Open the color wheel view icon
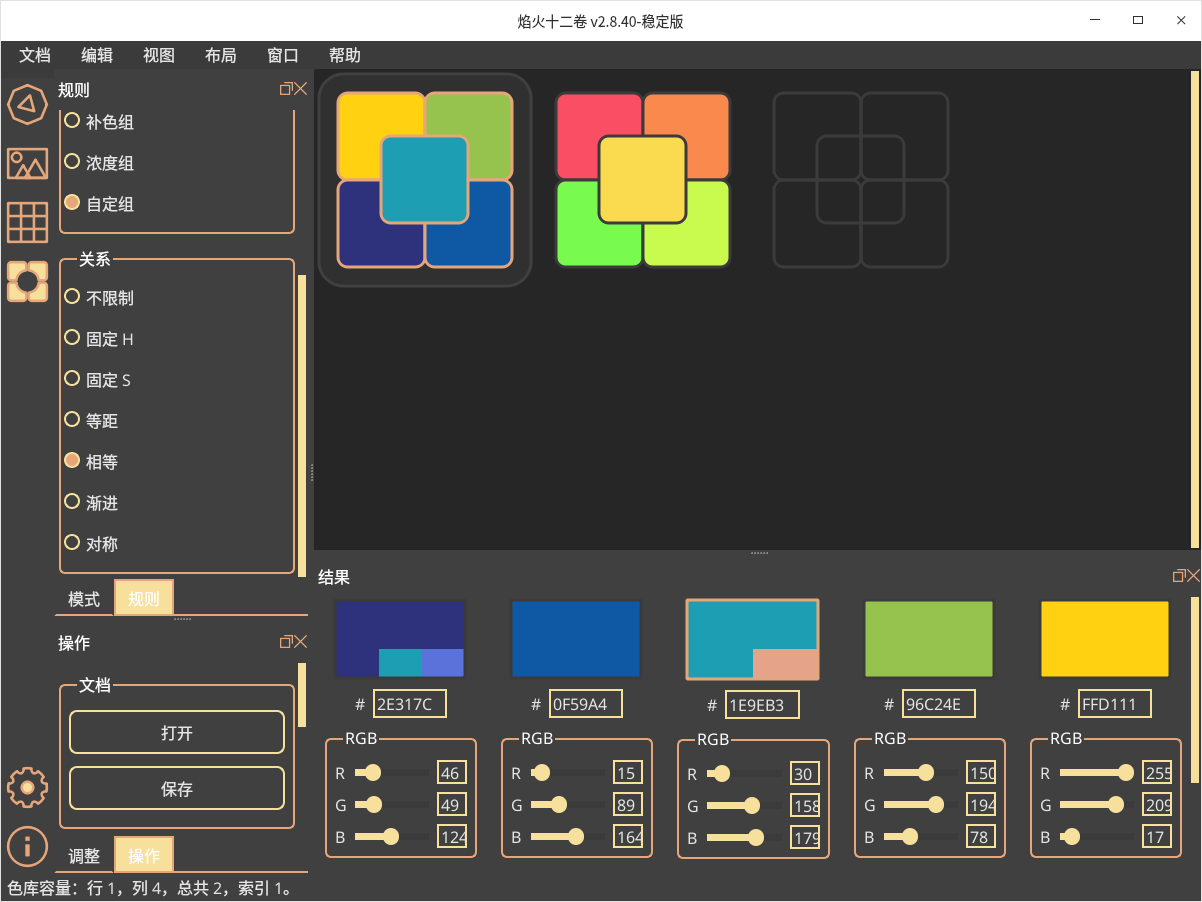Viewport: 1202px width, 902px height. pyautogui.click(x=27, y=103)
